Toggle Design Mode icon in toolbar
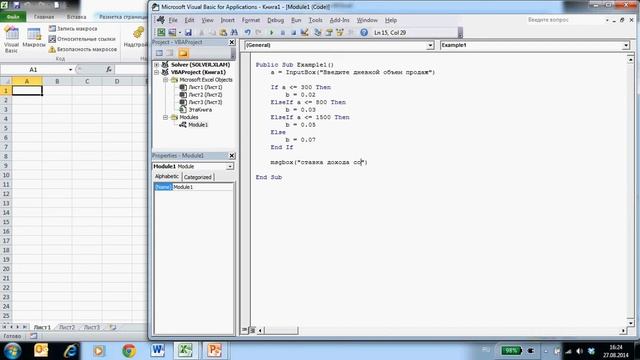 (304, 32)
